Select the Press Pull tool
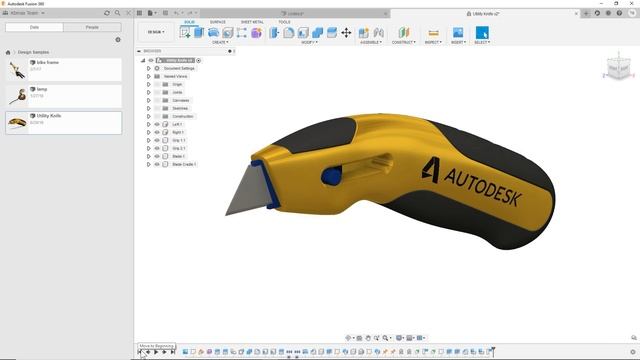 coord(274,32)
